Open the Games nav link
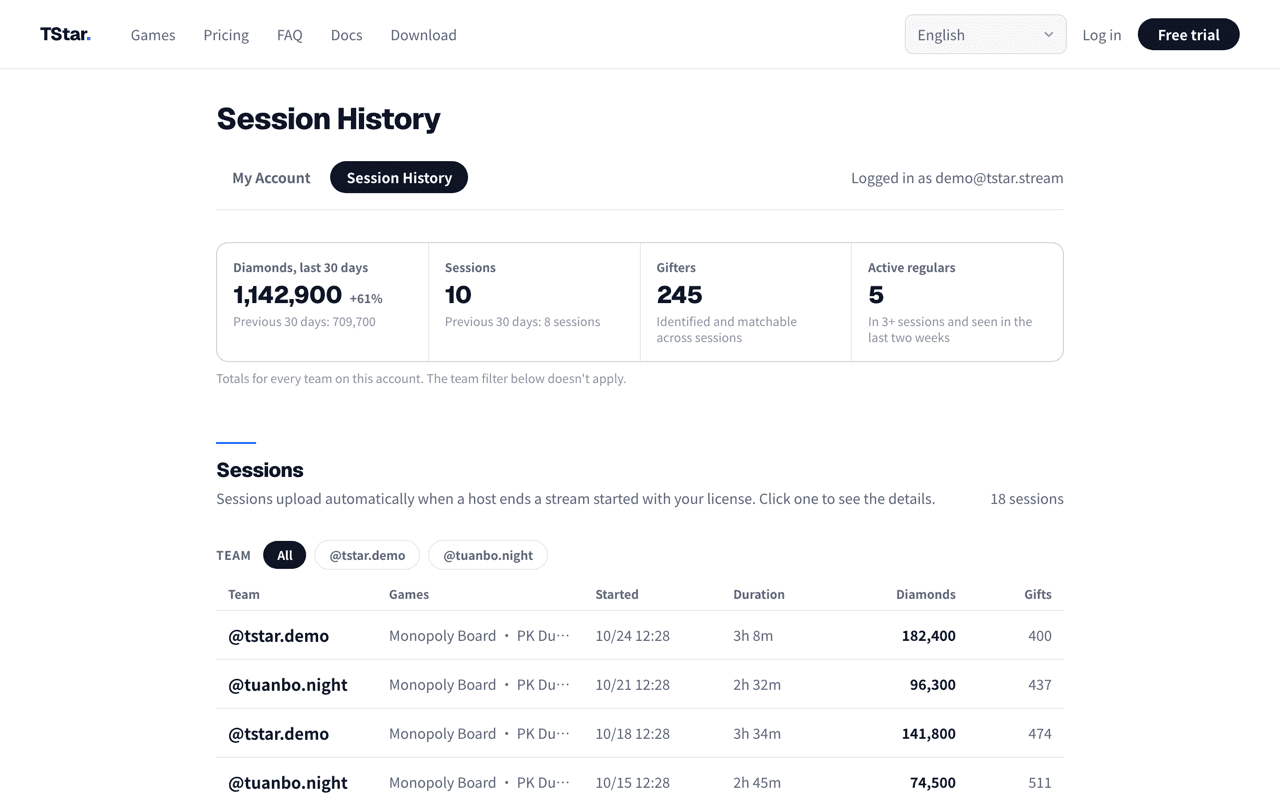The image size is (1280, 800). coord(153,35)
